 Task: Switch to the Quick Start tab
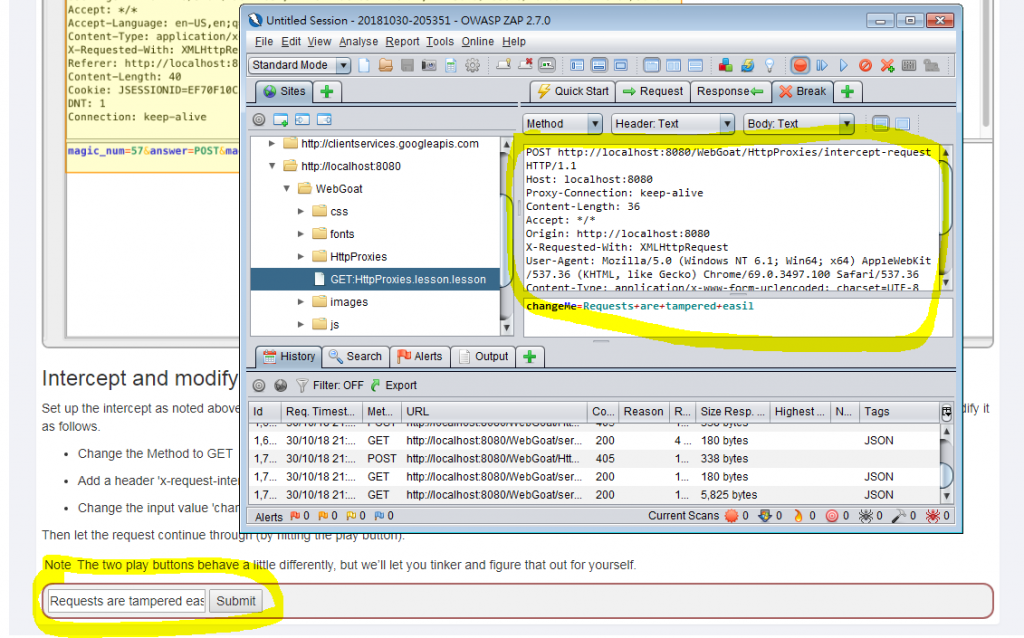pyautogui.click(x=572, y=91)
